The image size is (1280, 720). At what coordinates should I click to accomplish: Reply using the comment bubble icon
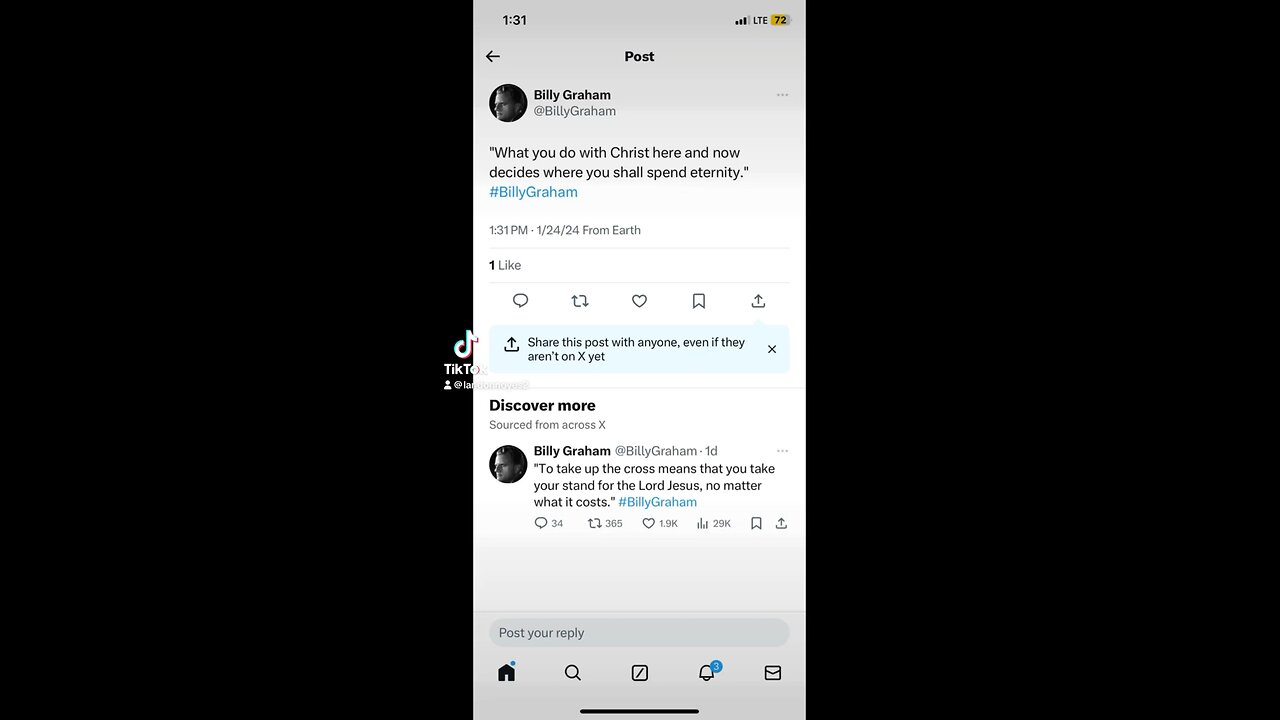point(520,301)
